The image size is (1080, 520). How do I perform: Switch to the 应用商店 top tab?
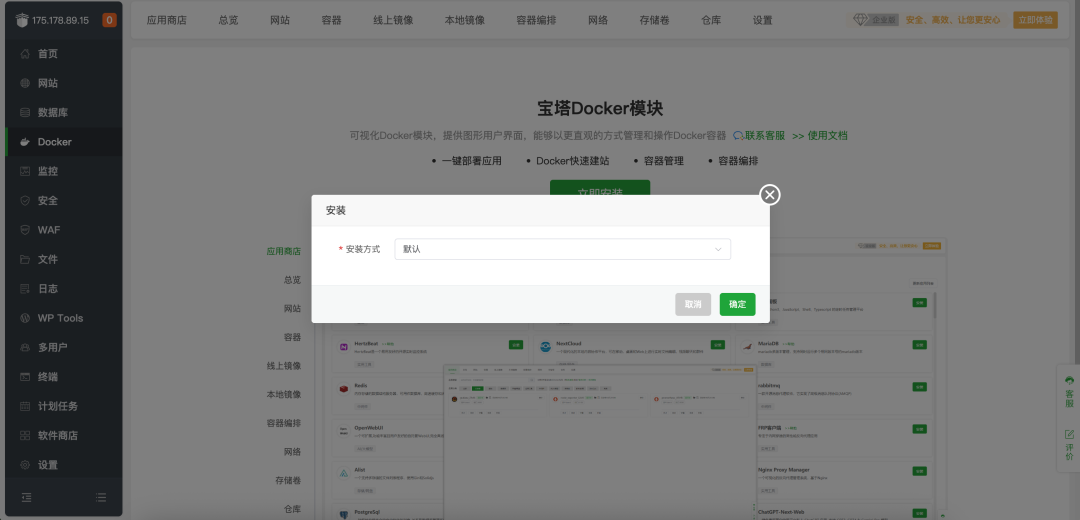(167, 20)
